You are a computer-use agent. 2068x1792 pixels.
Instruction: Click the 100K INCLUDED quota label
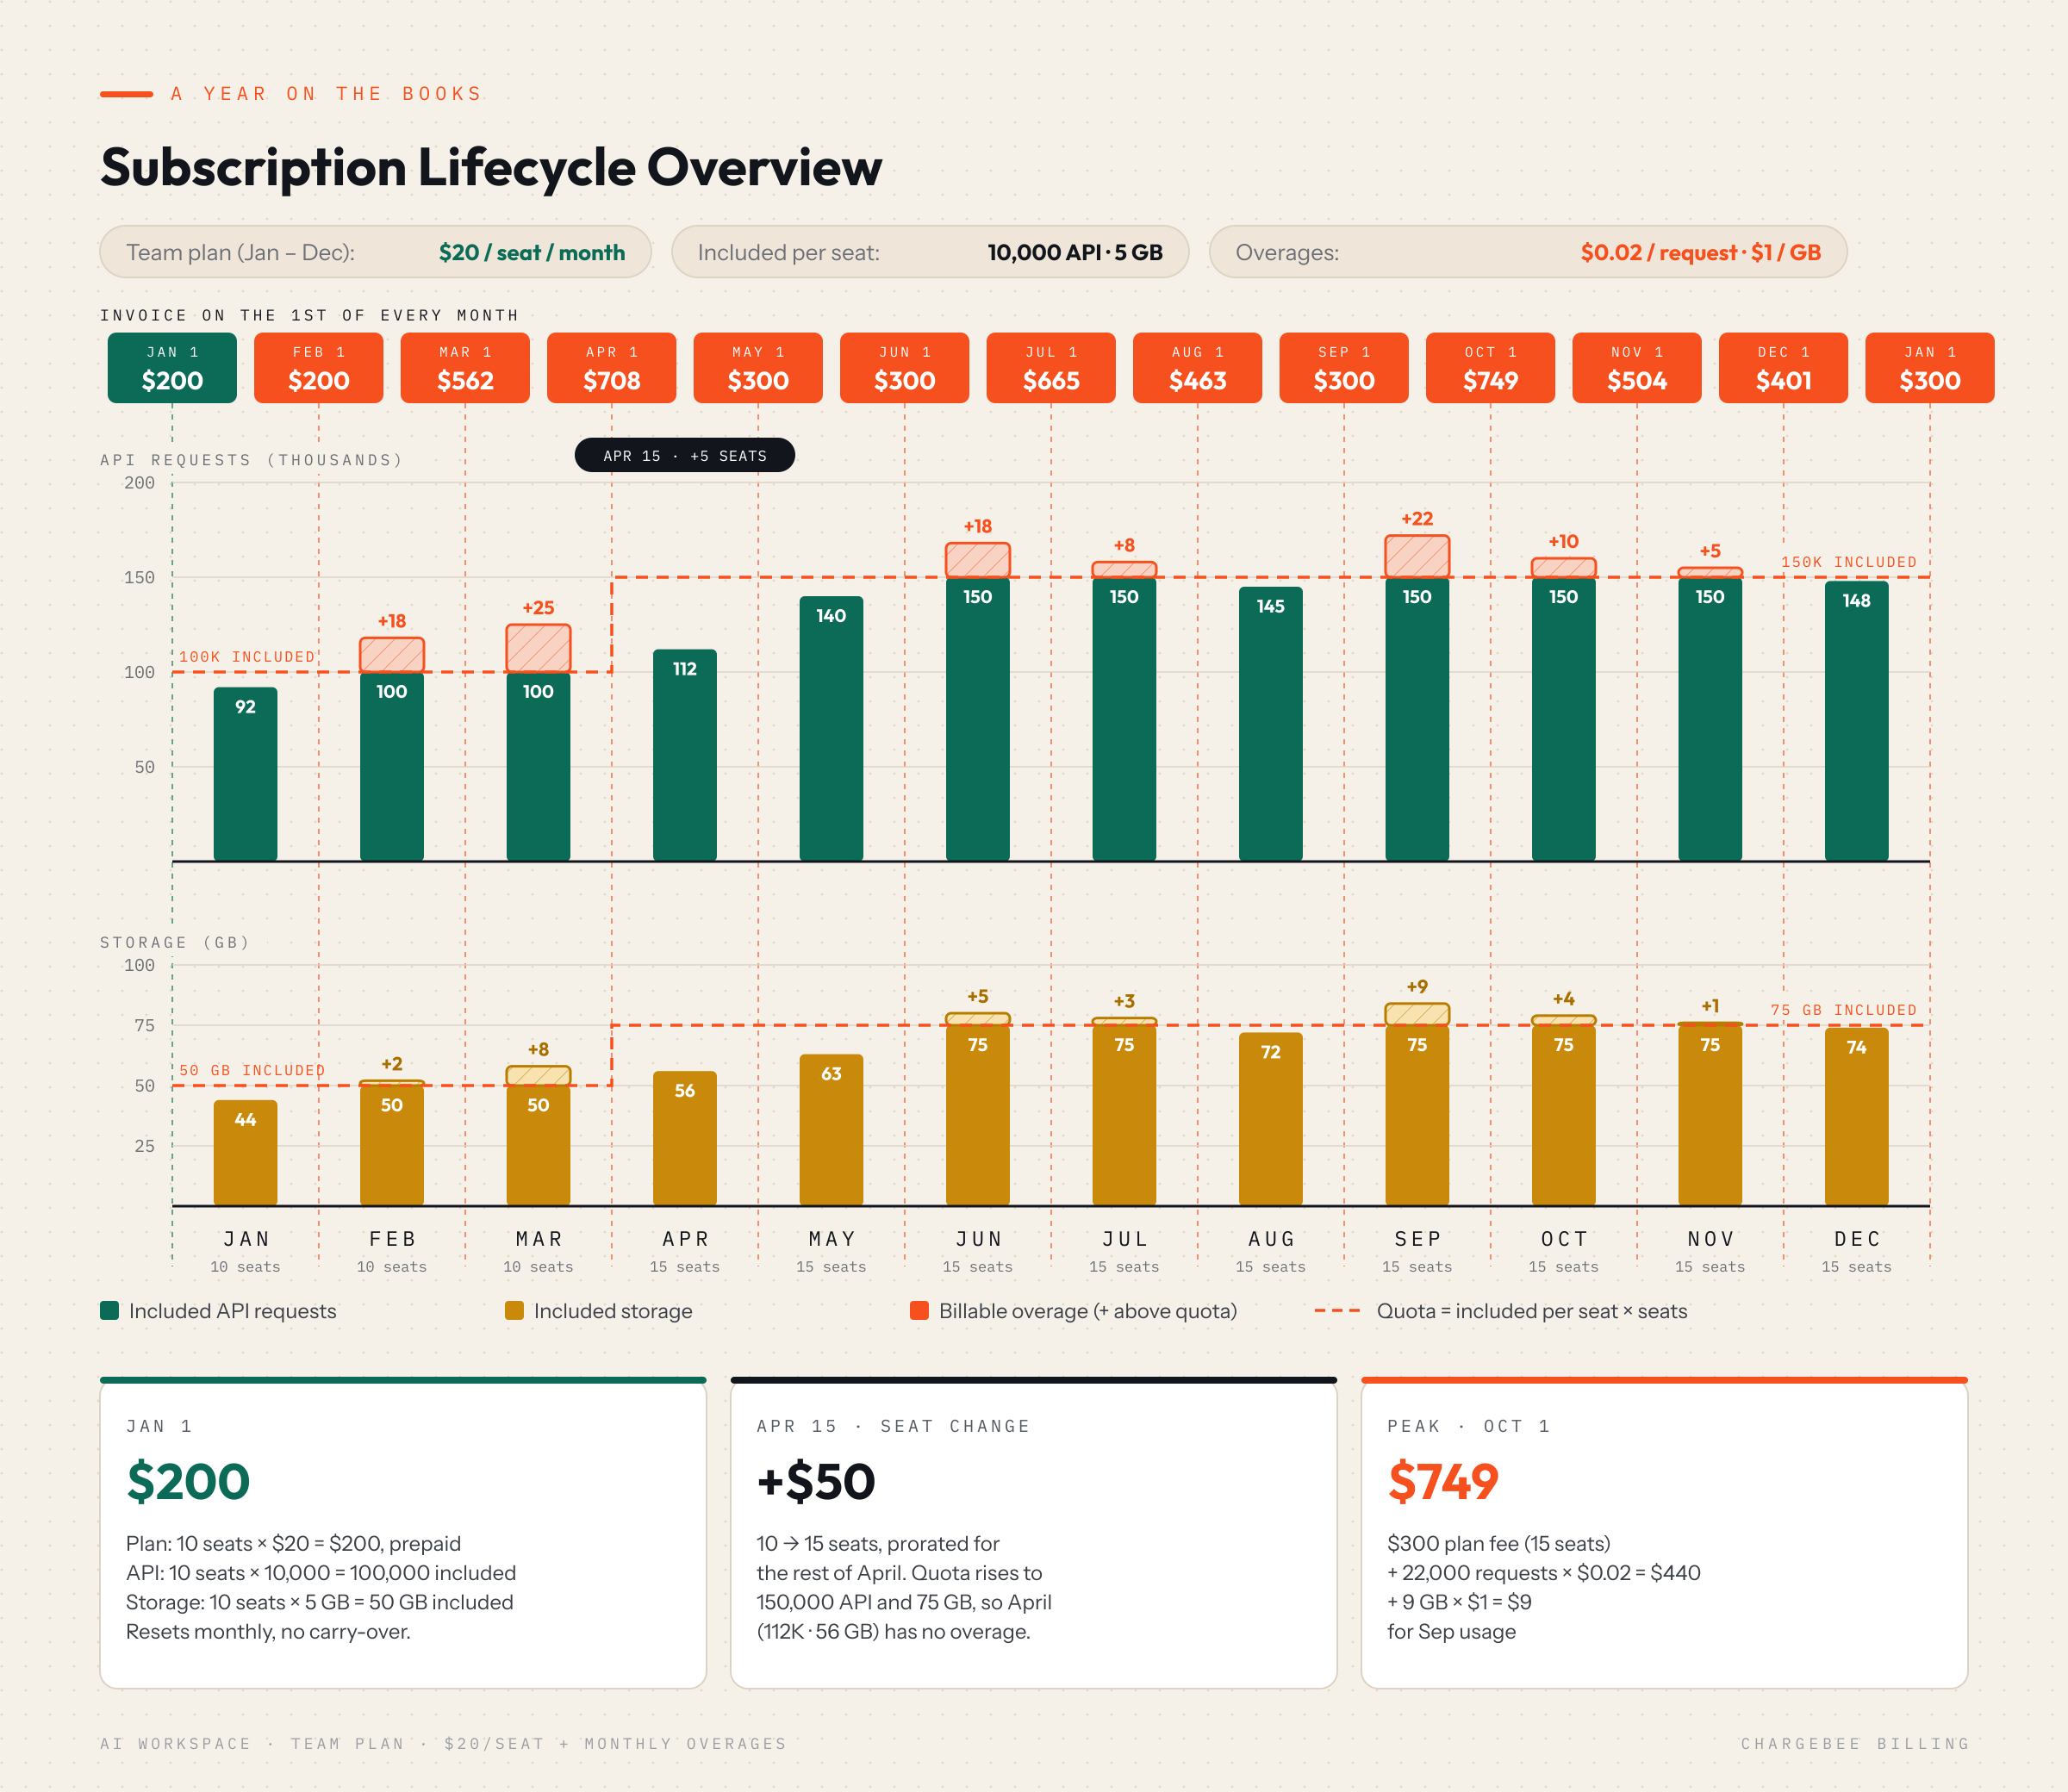(x=247, y=657)
